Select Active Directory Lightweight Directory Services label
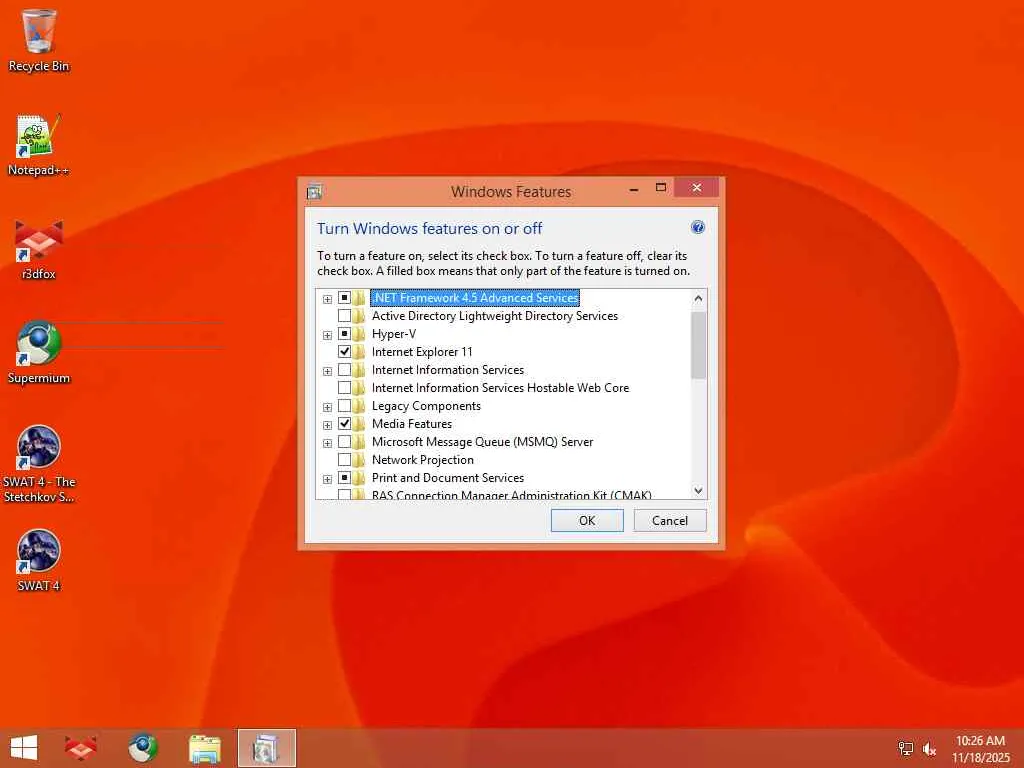1024x768 pixels. tap(494, 315)
